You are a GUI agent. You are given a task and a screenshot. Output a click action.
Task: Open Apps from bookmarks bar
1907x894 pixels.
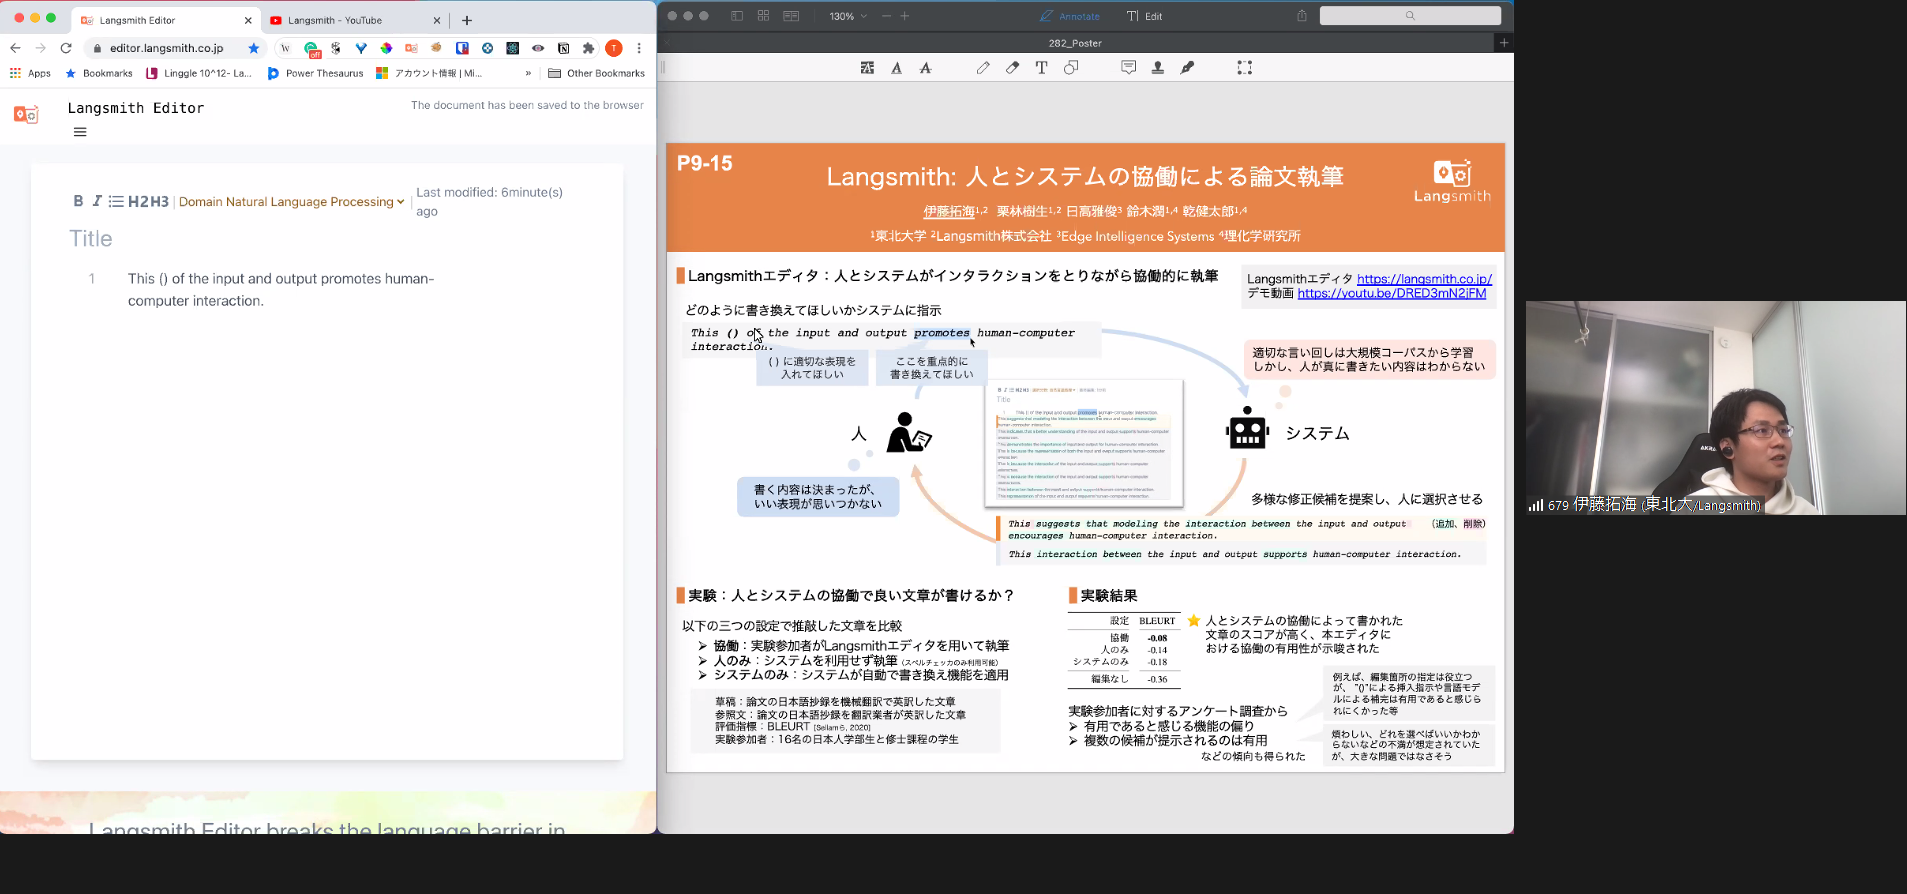click(x=30, y=73)
